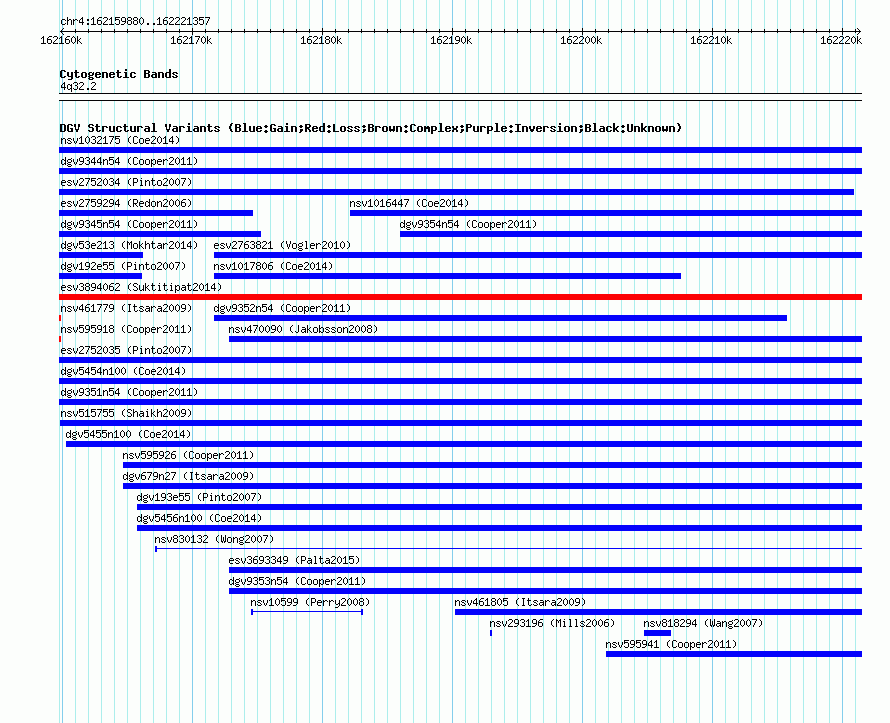890x723 pixels.
Task: Select esv2763821 (Vogler2010) label
Action: point(282,245)
